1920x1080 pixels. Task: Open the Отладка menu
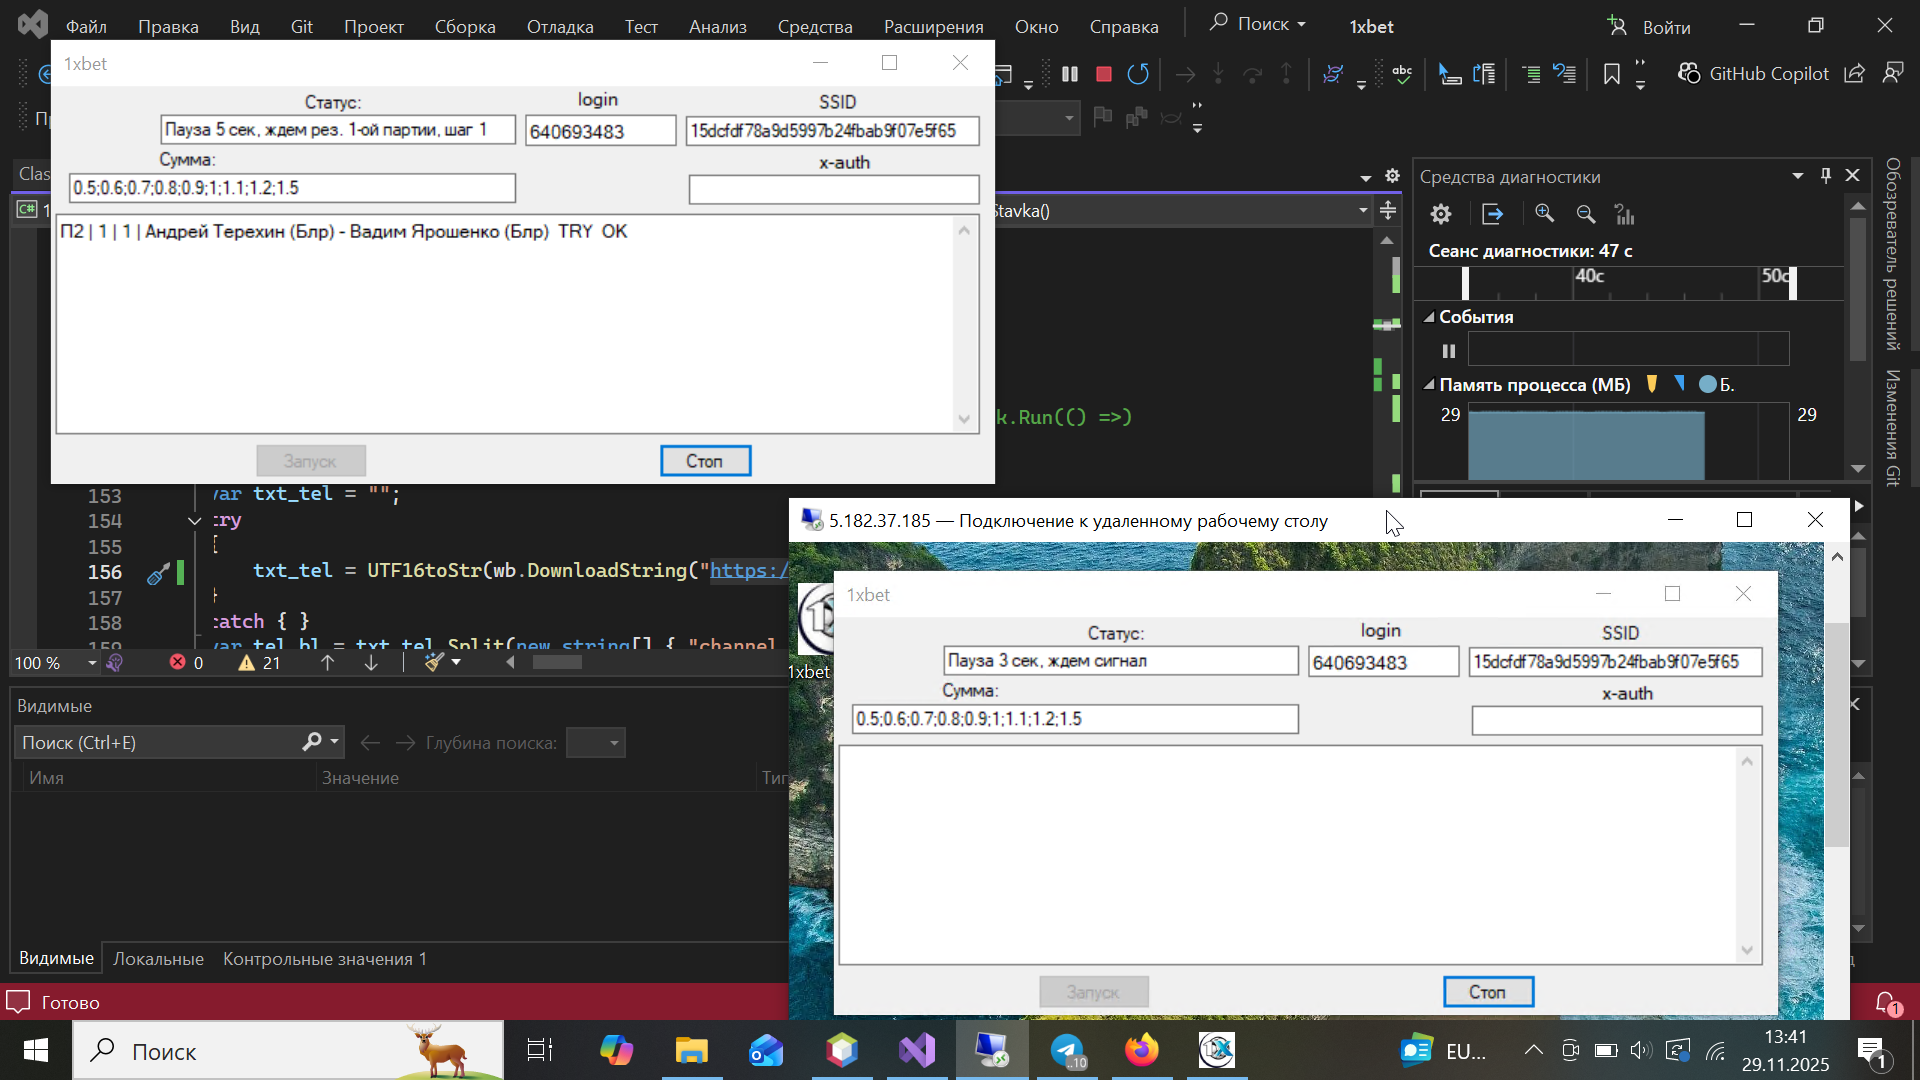559,27
